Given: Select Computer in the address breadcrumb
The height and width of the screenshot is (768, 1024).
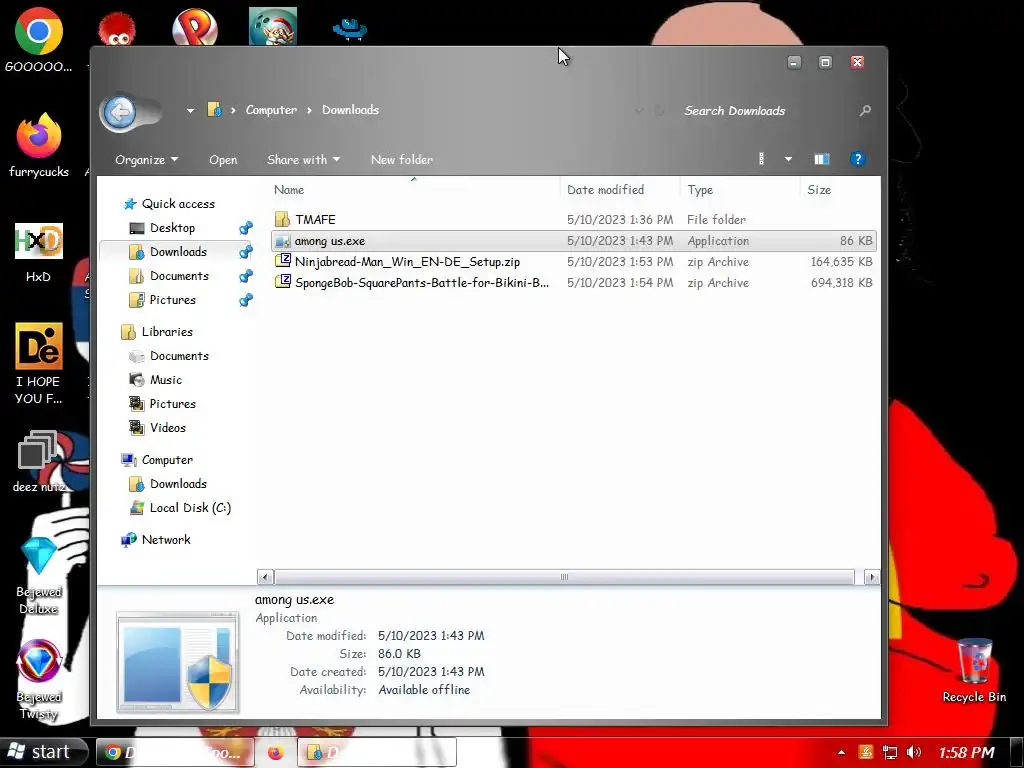Looking at the screenshot, I should click(271, 110).
